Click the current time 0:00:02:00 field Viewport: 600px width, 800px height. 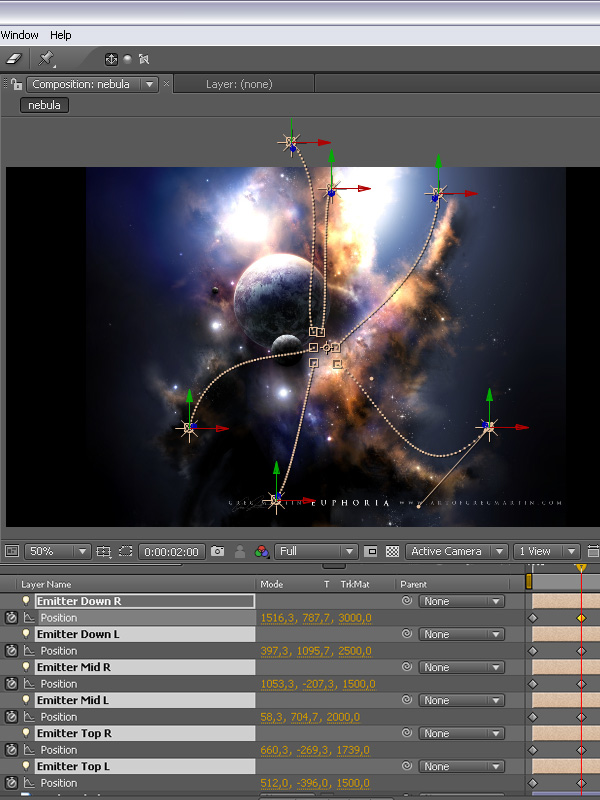pyautogui.click(x=171, y=552)
